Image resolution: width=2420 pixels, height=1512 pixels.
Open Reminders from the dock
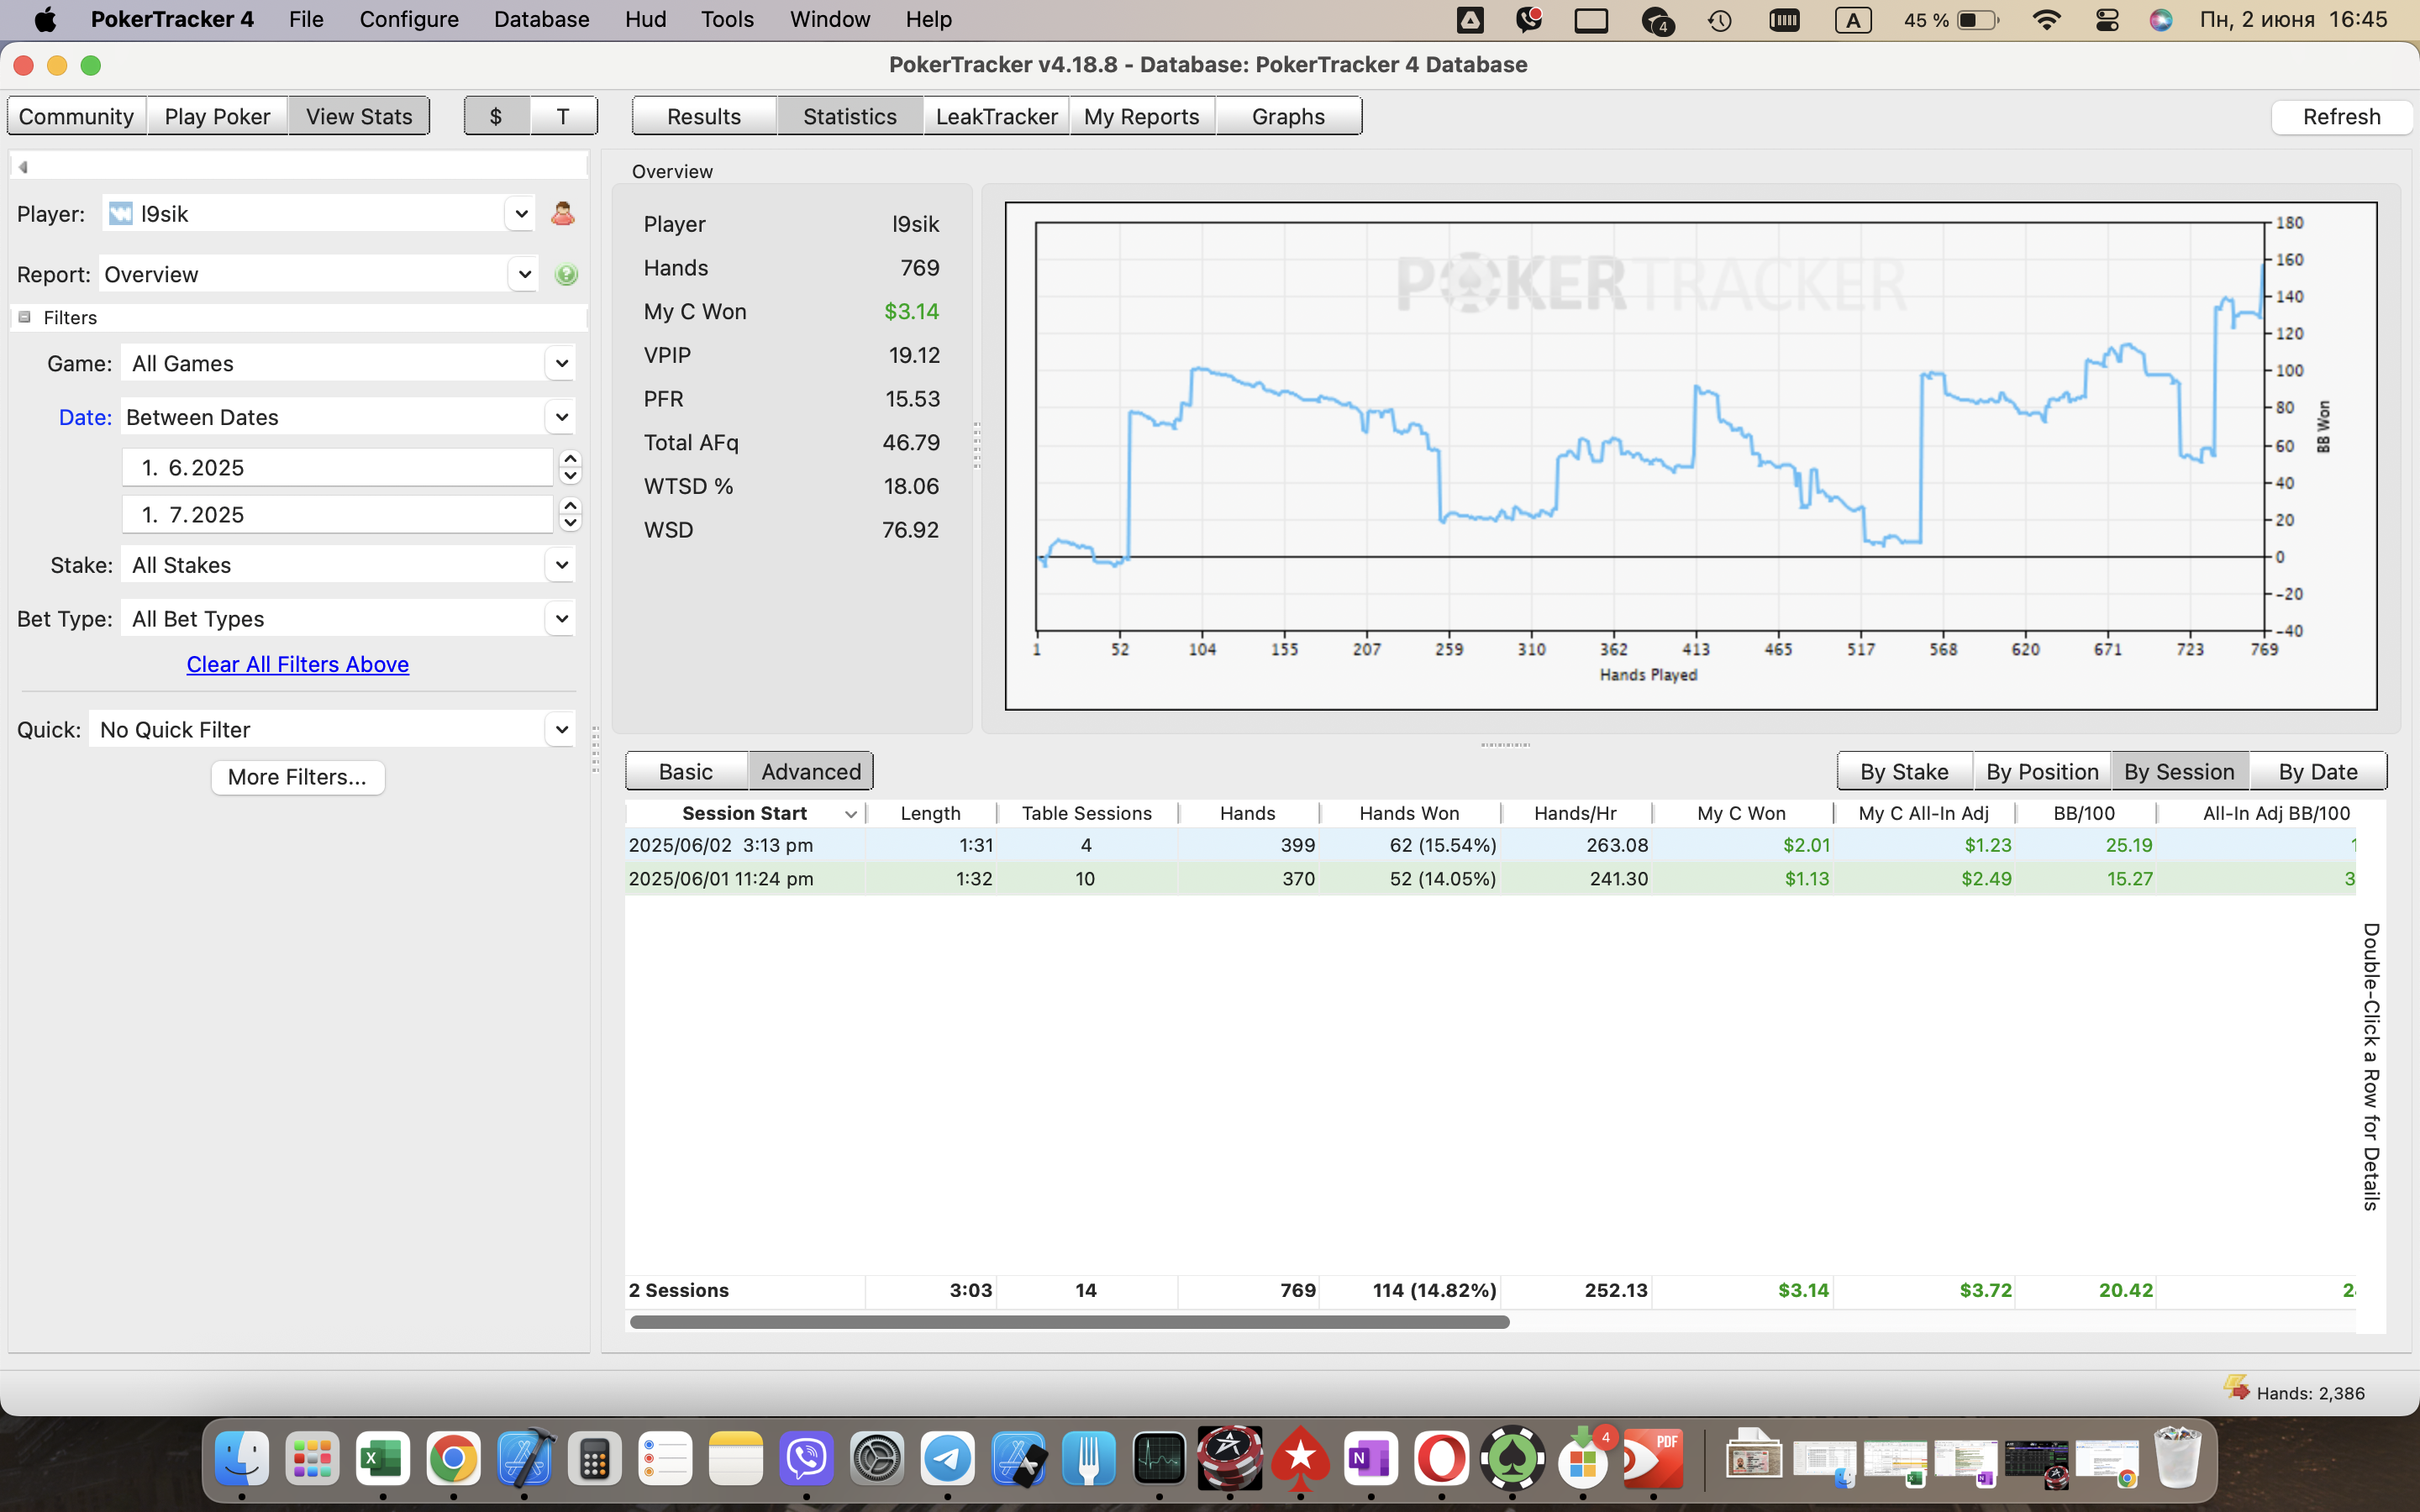click(665, 1459)
